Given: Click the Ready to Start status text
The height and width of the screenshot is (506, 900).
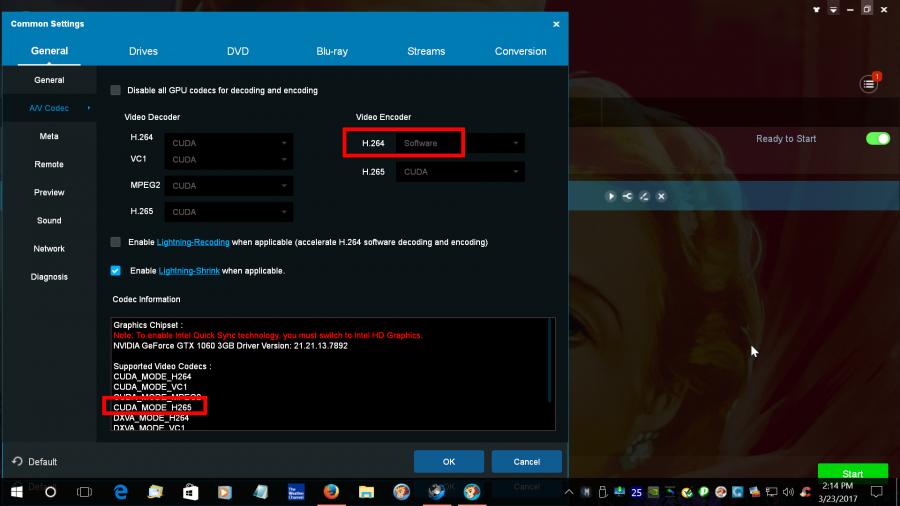Looking at the screenshot, I should (x=786, y=139).
